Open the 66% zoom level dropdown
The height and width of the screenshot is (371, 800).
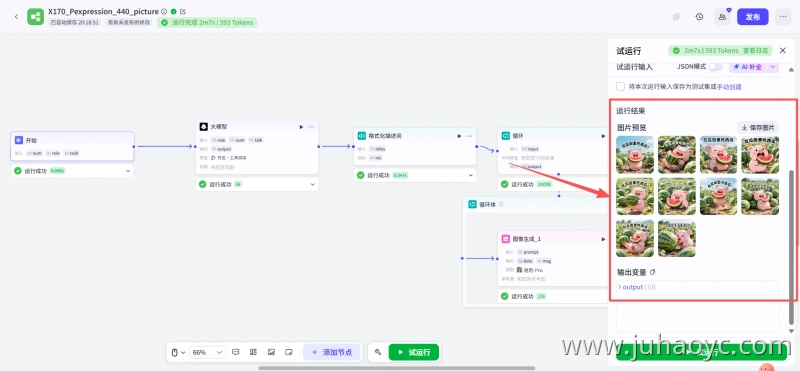(x=207, y=352)
